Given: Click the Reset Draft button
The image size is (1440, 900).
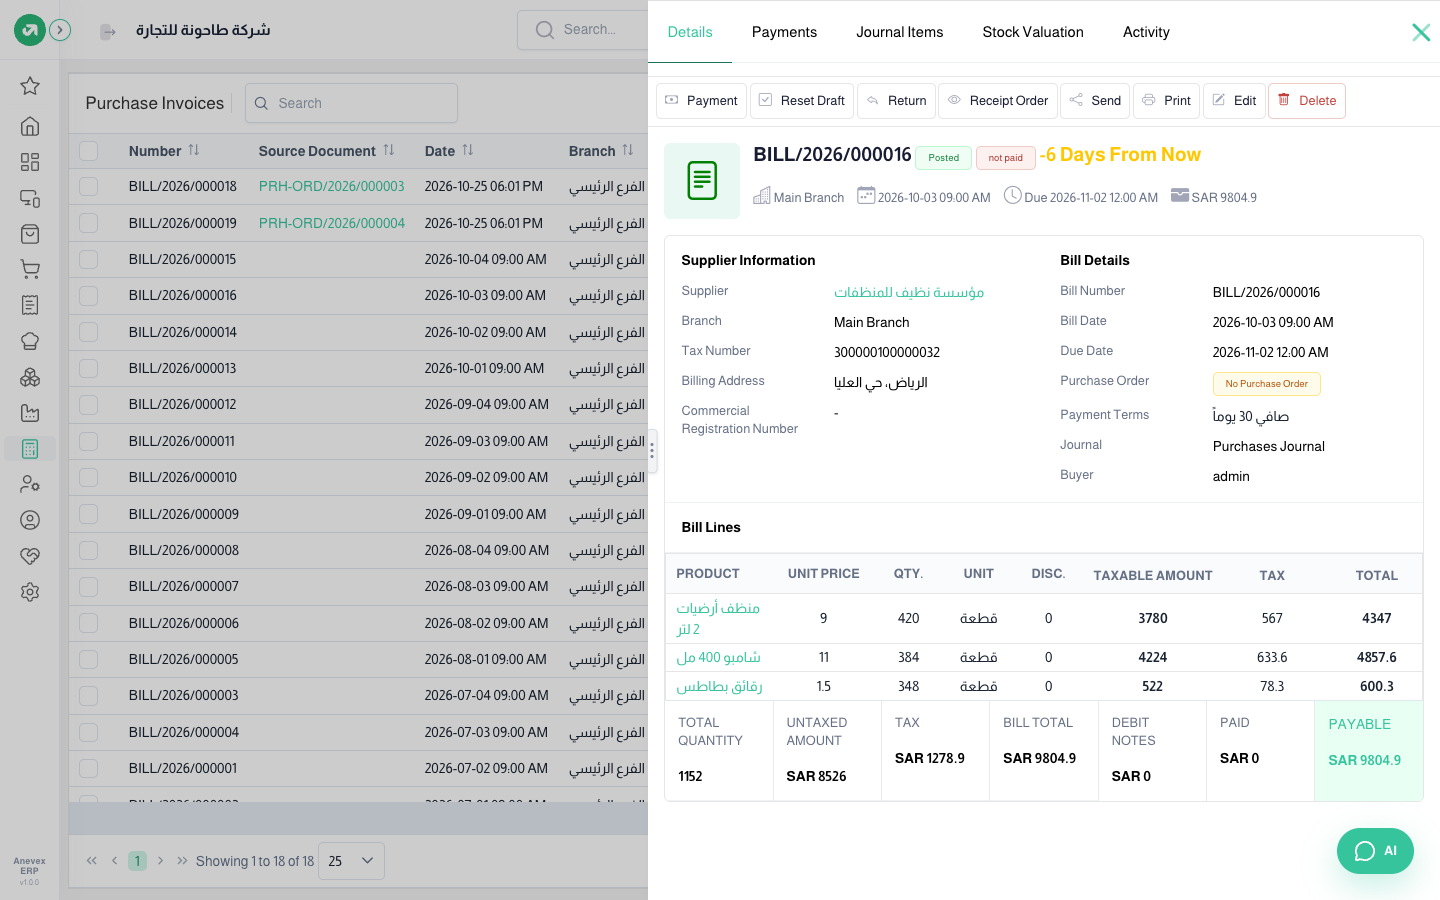Looking at the screenshot, I should [802, 101].
